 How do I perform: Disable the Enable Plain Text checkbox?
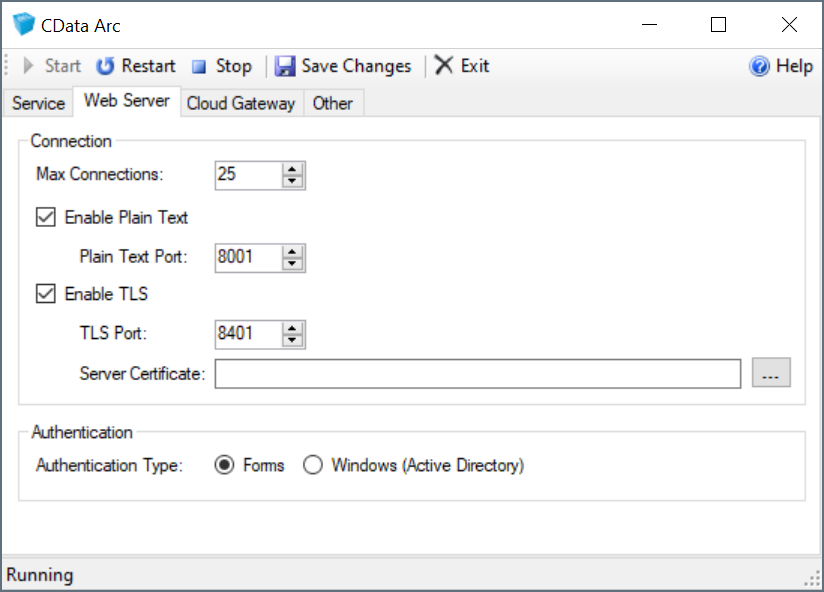pos(46,217)
